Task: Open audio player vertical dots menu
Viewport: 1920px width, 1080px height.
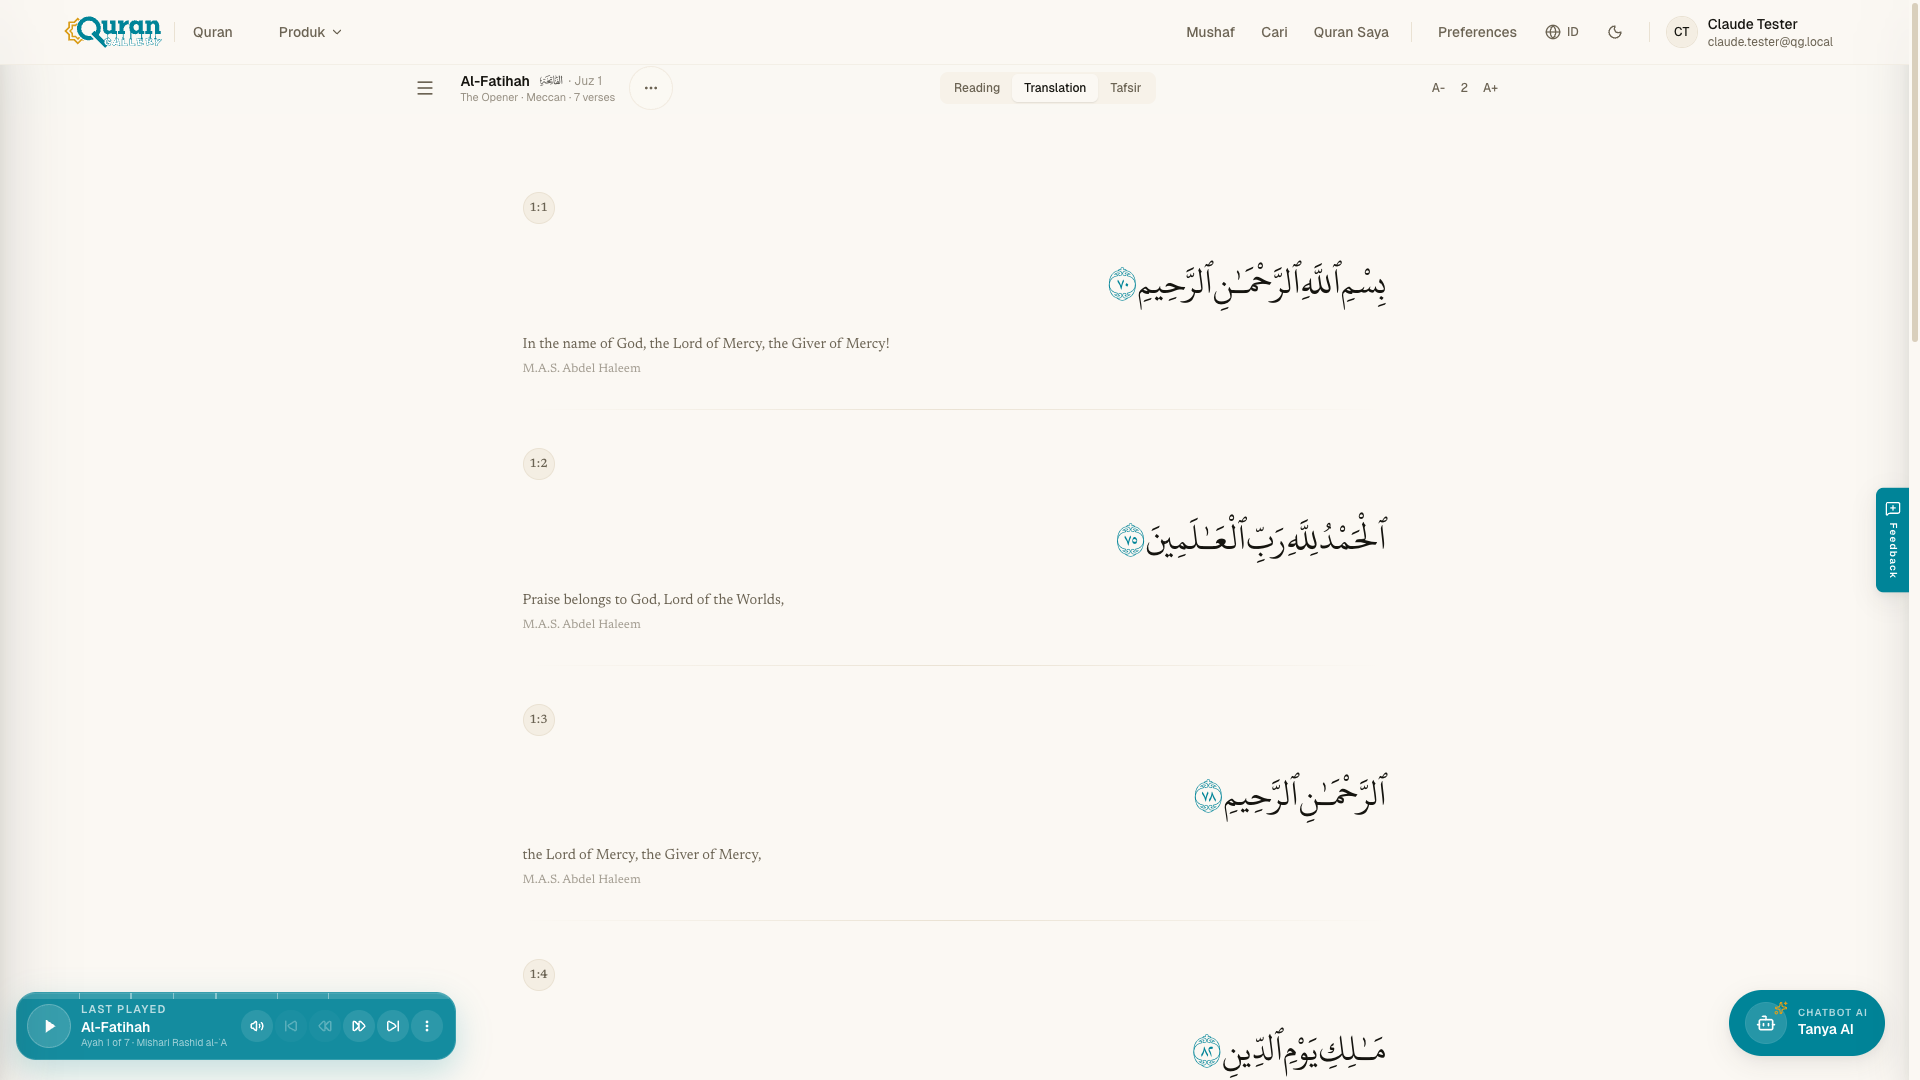Action: pos(427,1026)
